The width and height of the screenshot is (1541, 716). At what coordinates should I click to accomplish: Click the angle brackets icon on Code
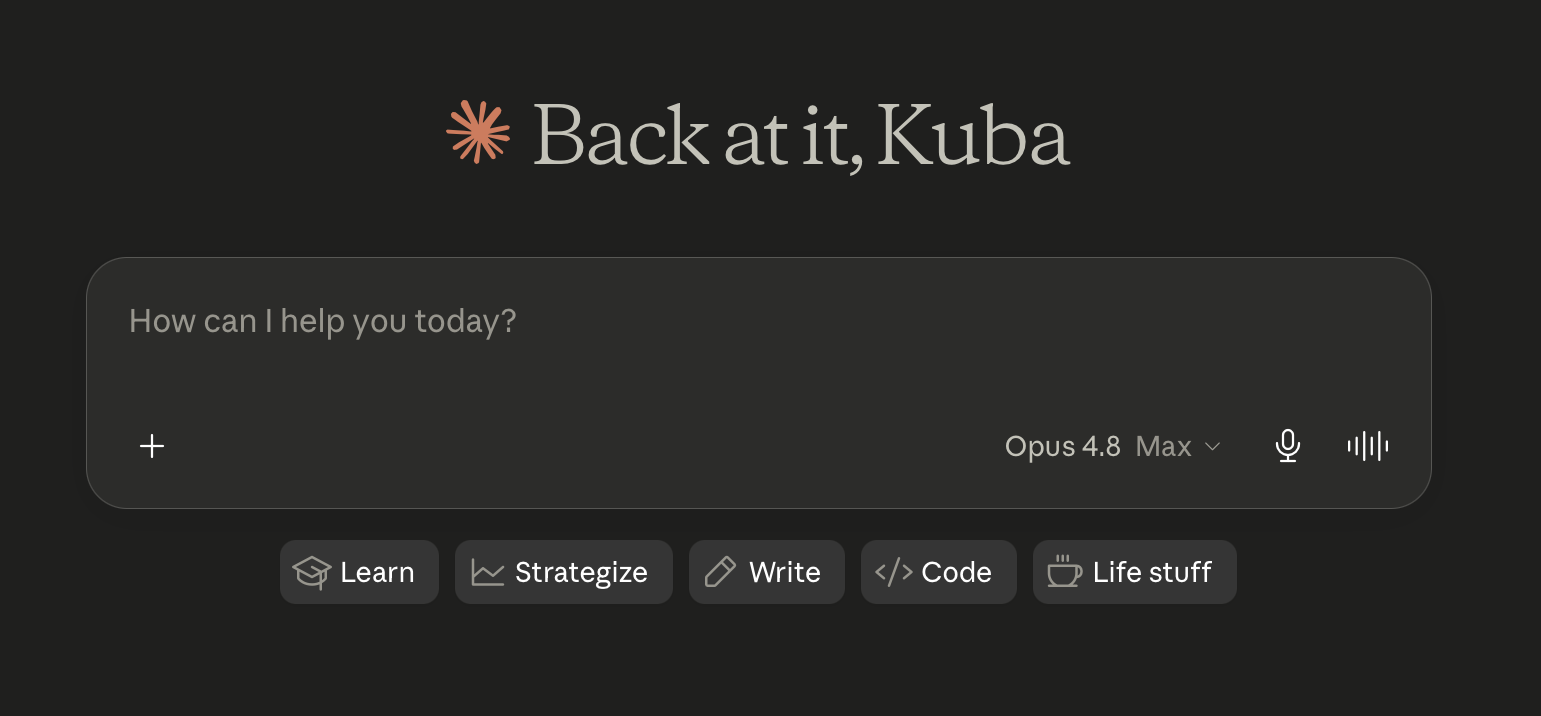click(x=893, y=572)
